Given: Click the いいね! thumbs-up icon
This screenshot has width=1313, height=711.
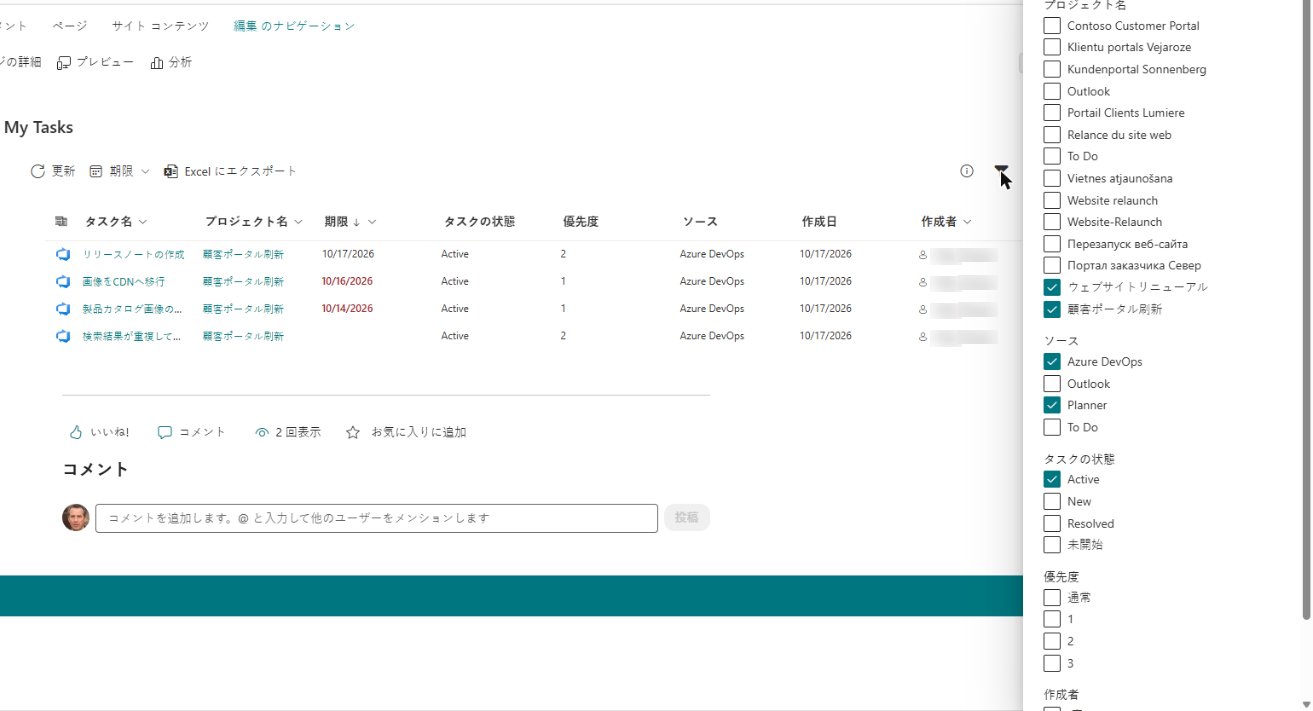Looking at the screenshot, I should point(75,432).
